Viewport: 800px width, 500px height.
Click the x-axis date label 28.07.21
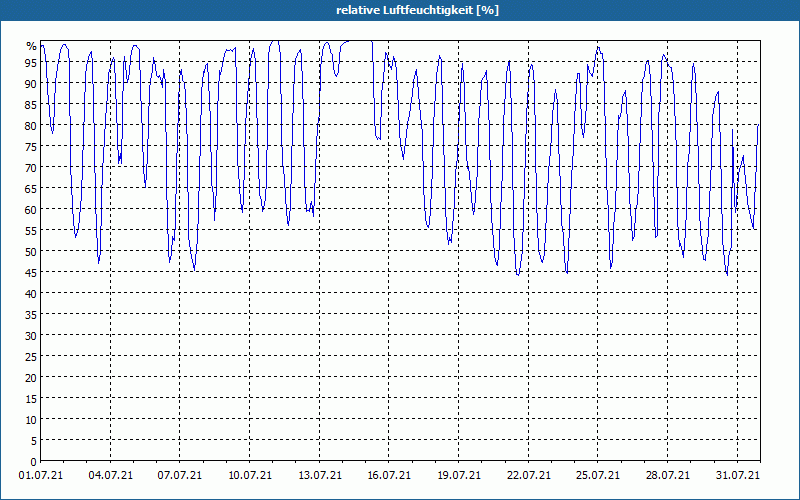pos(667,475)
